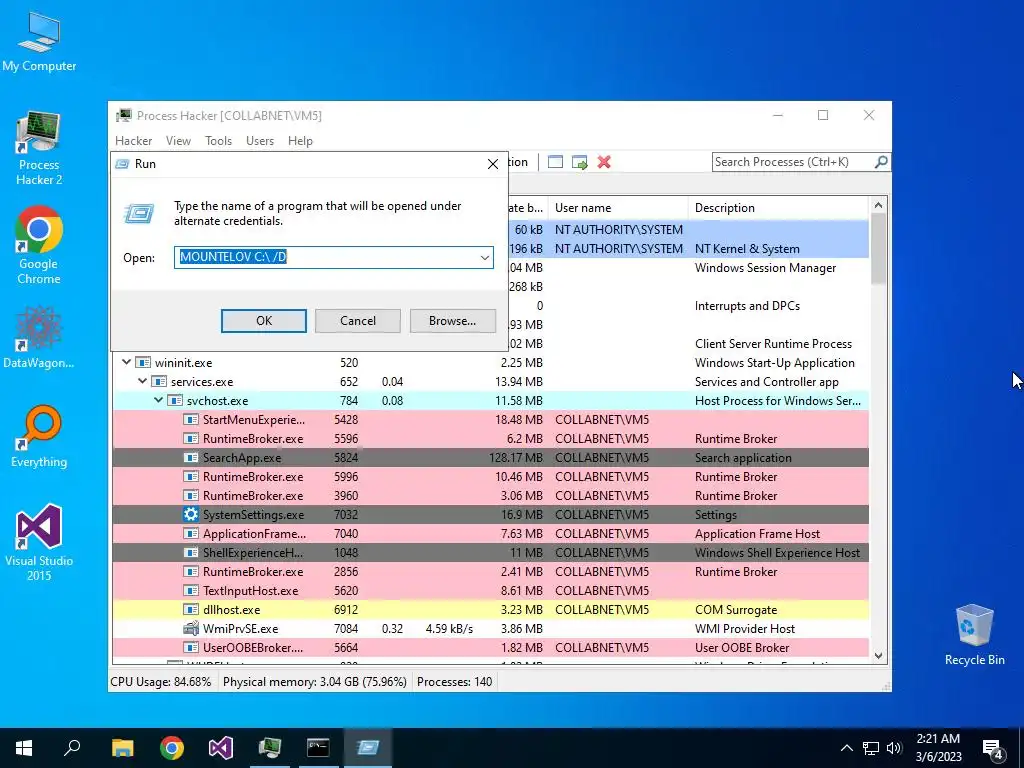Open the Tools menu
Image resolution: width=1024 pixels, height=768 pixels.
coord(218,141)
